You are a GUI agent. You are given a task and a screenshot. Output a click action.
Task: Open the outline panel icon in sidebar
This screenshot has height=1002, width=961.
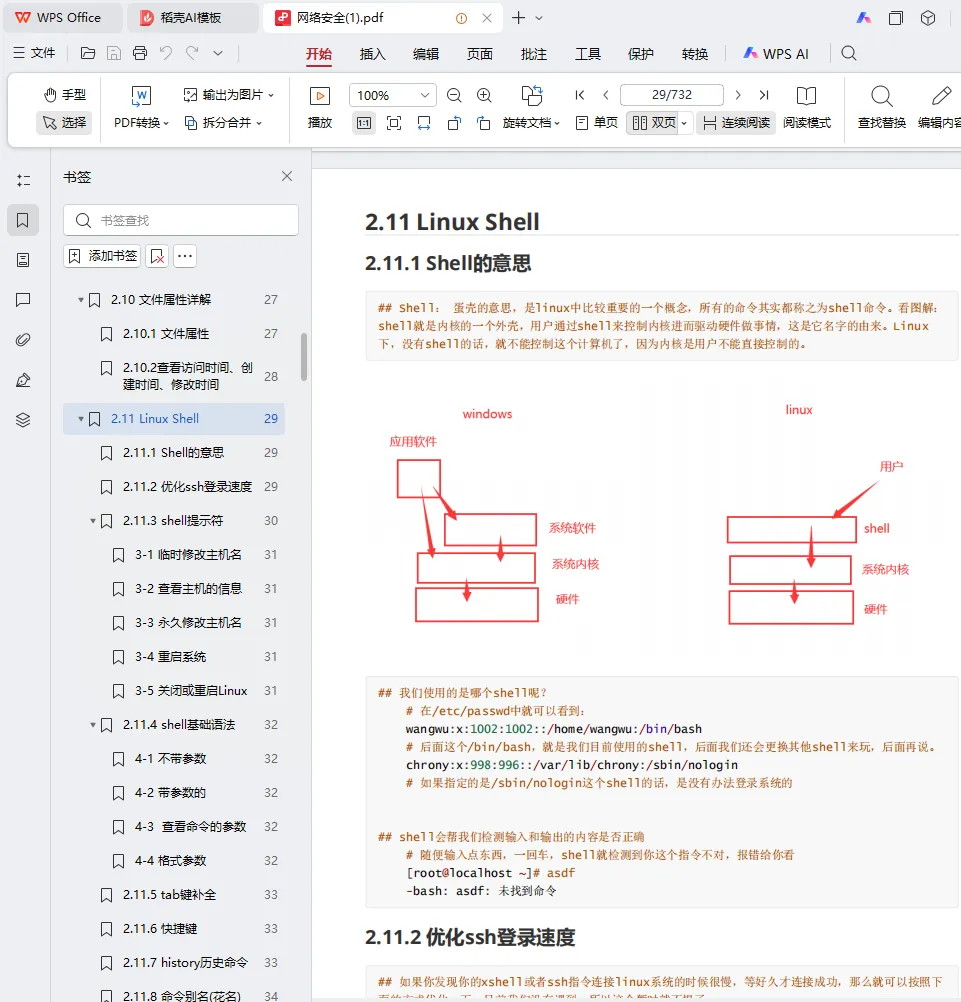[23, 180]
